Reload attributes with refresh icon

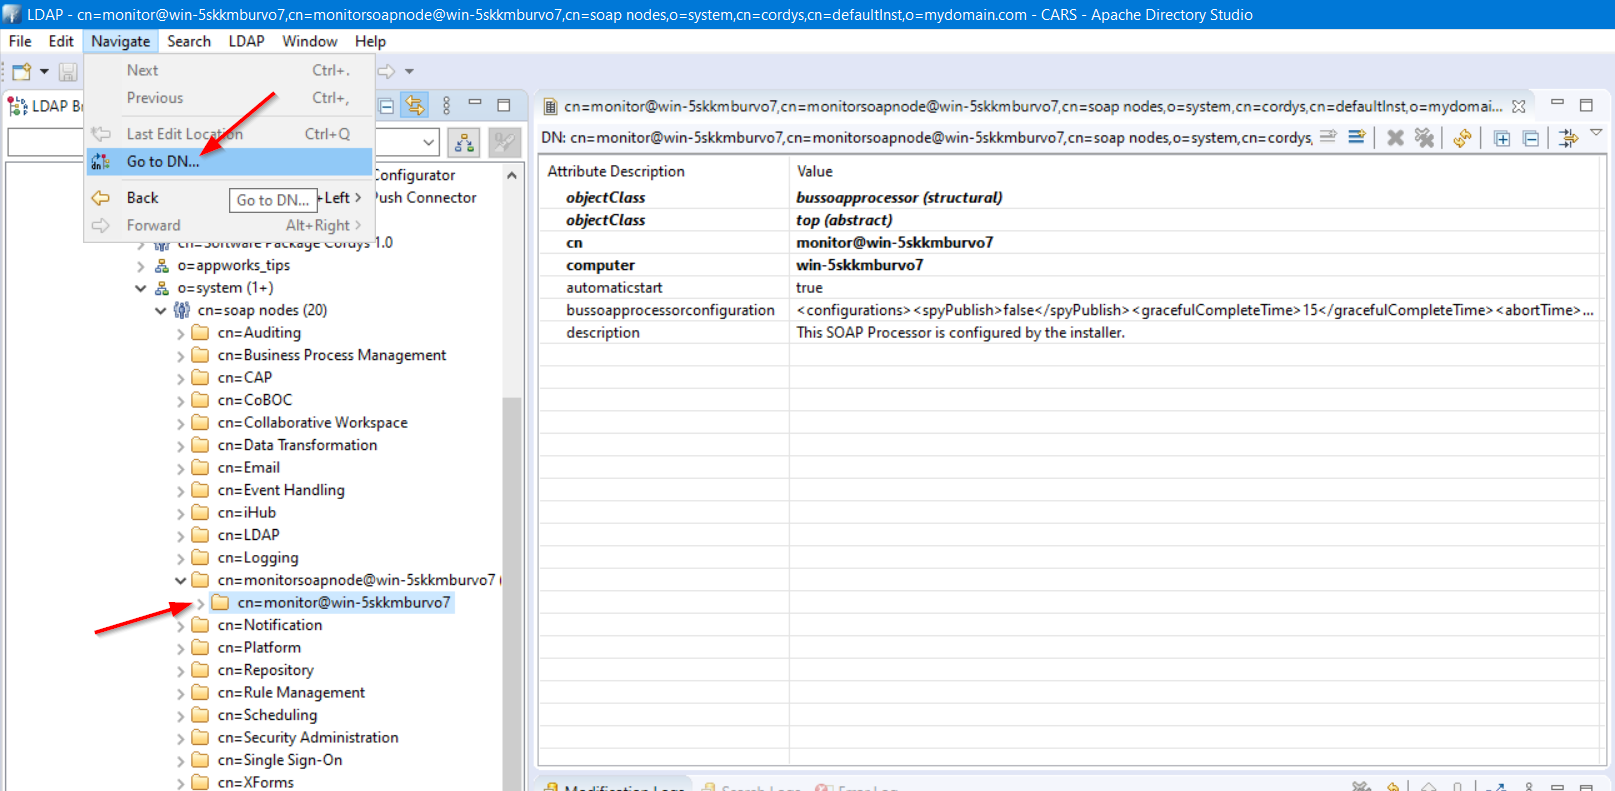[x=1462, y=138]
